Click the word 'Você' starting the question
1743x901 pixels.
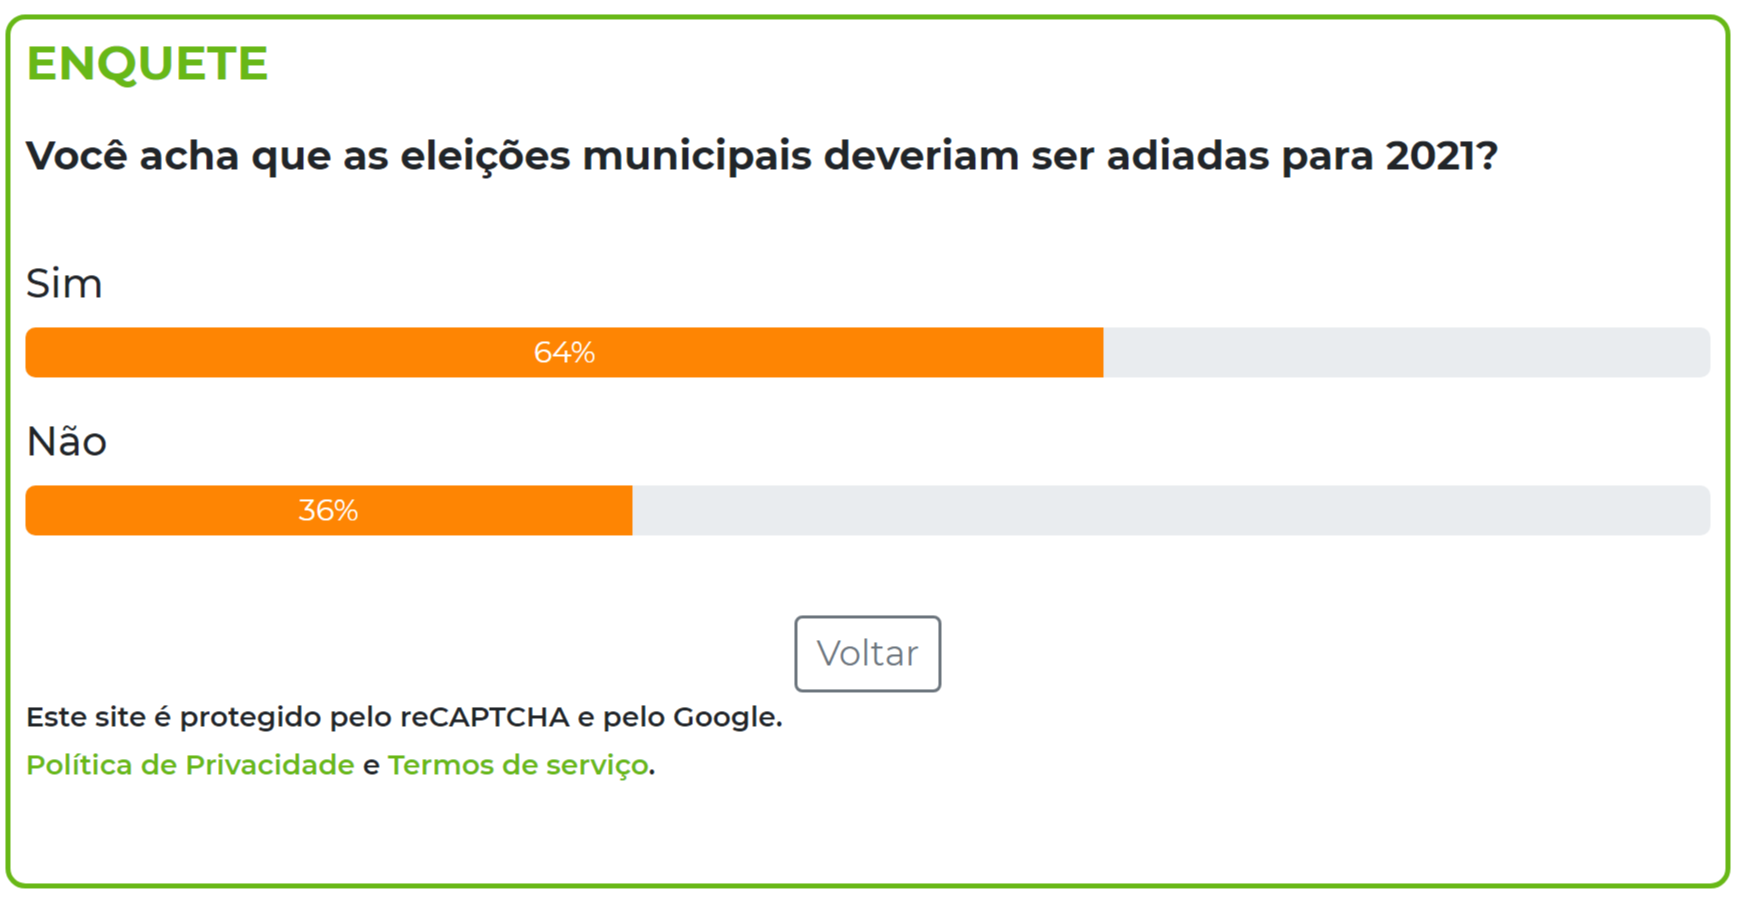(76, 156)
